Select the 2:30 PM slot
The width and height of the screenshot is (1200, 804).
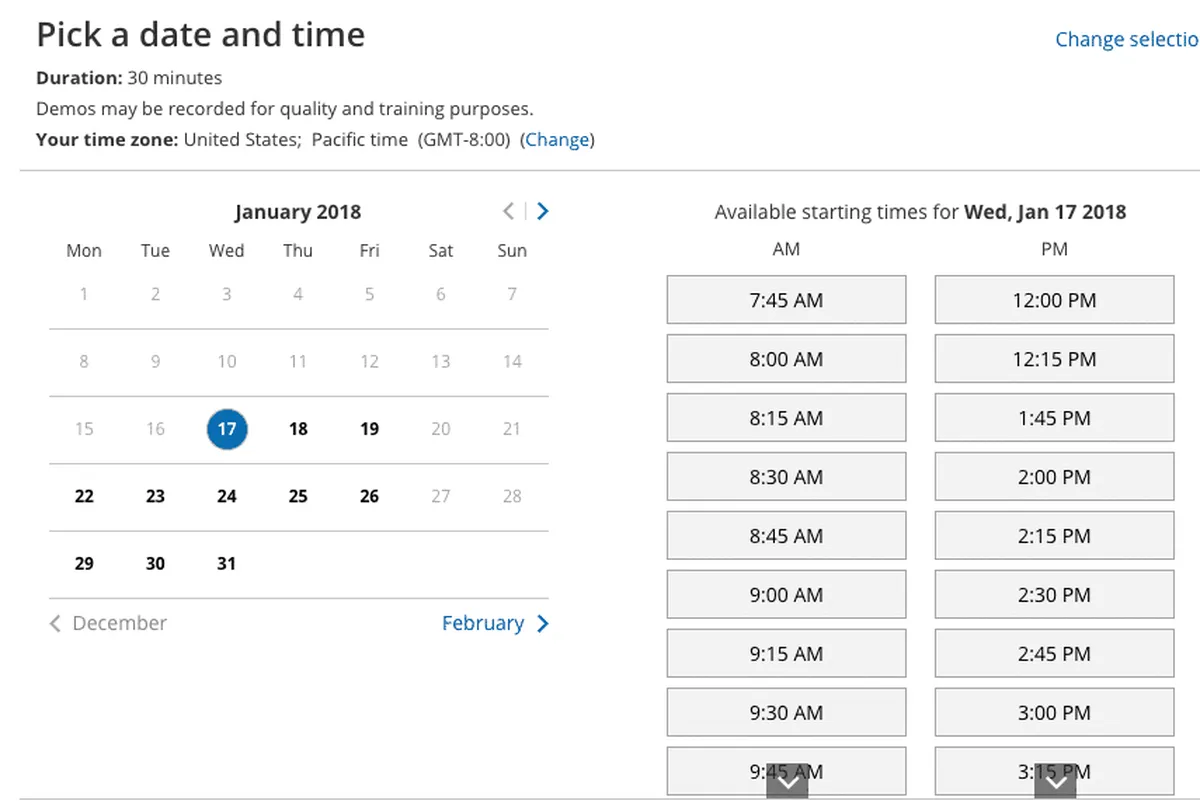pyautogui.click(x=1054, y=595)
